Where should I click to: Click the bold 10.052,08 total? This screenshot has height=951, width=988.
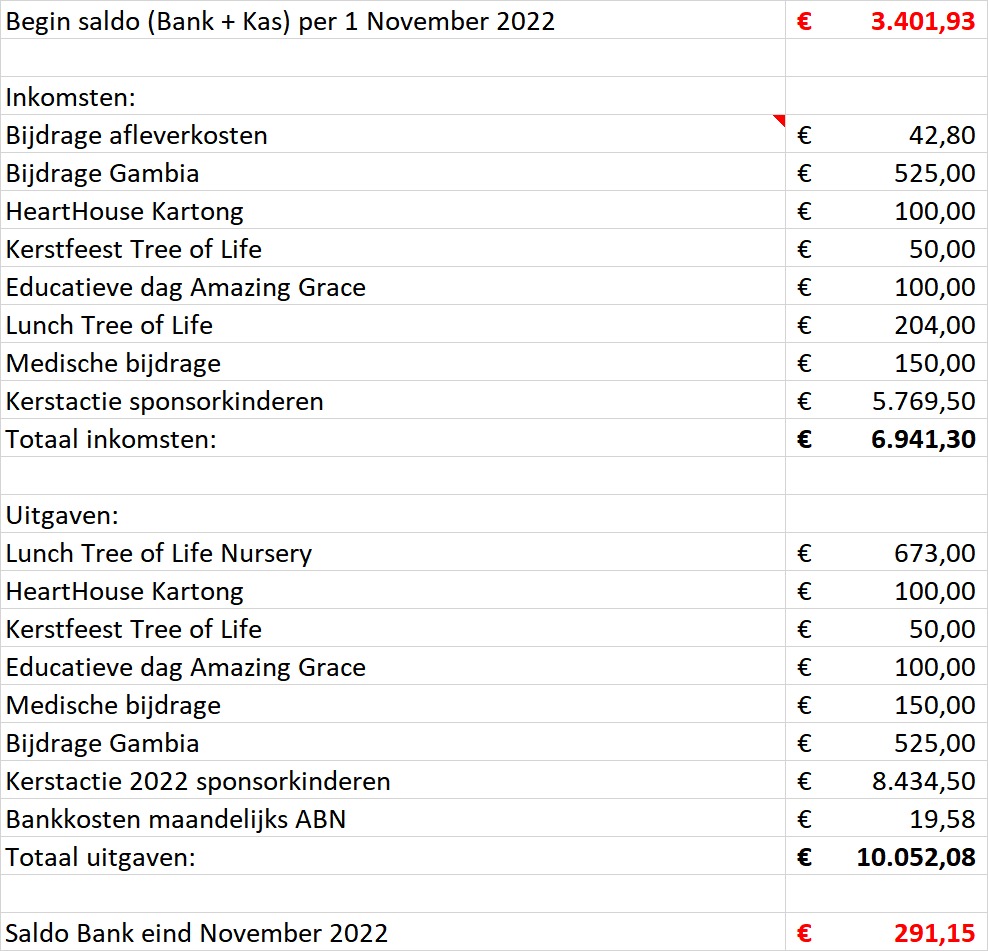[x=916, y=858]
